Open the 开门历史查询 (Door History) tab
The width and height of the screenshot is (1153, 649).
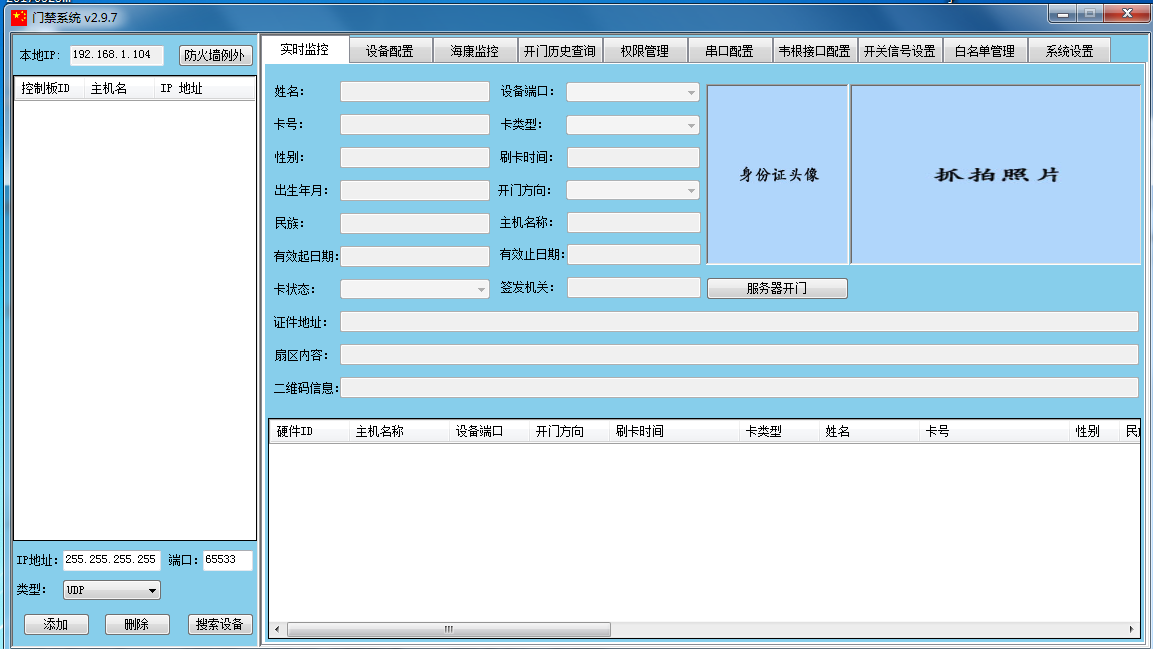[560, 49]
